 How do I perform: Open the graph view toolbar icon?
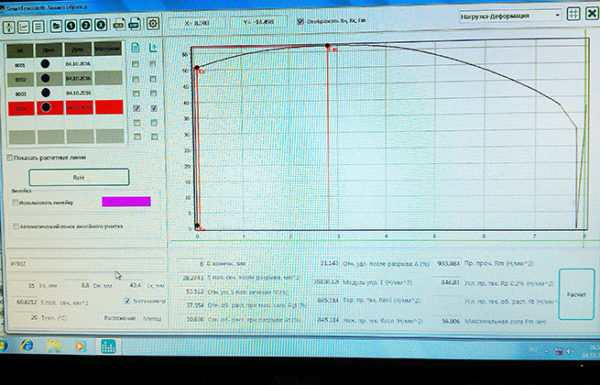coord(23,27)
